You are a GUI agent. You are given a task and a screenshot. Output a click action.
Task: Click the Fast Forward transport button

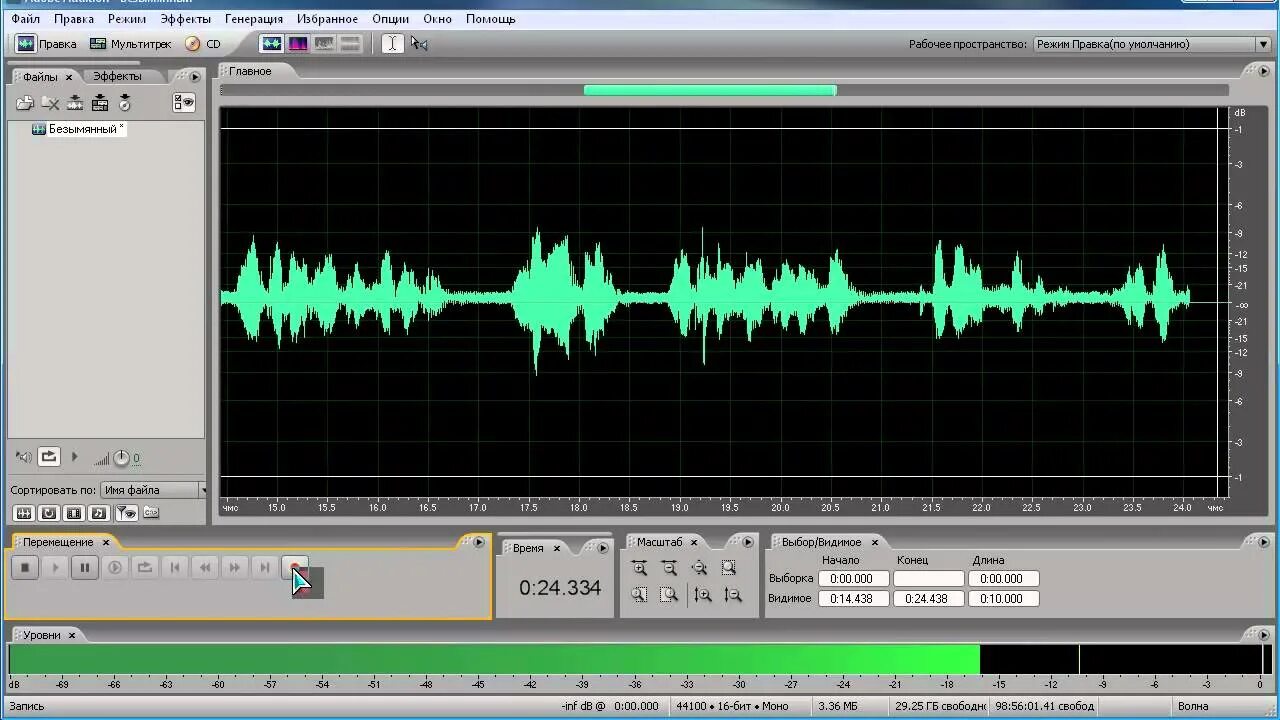(x=235, y=568)
